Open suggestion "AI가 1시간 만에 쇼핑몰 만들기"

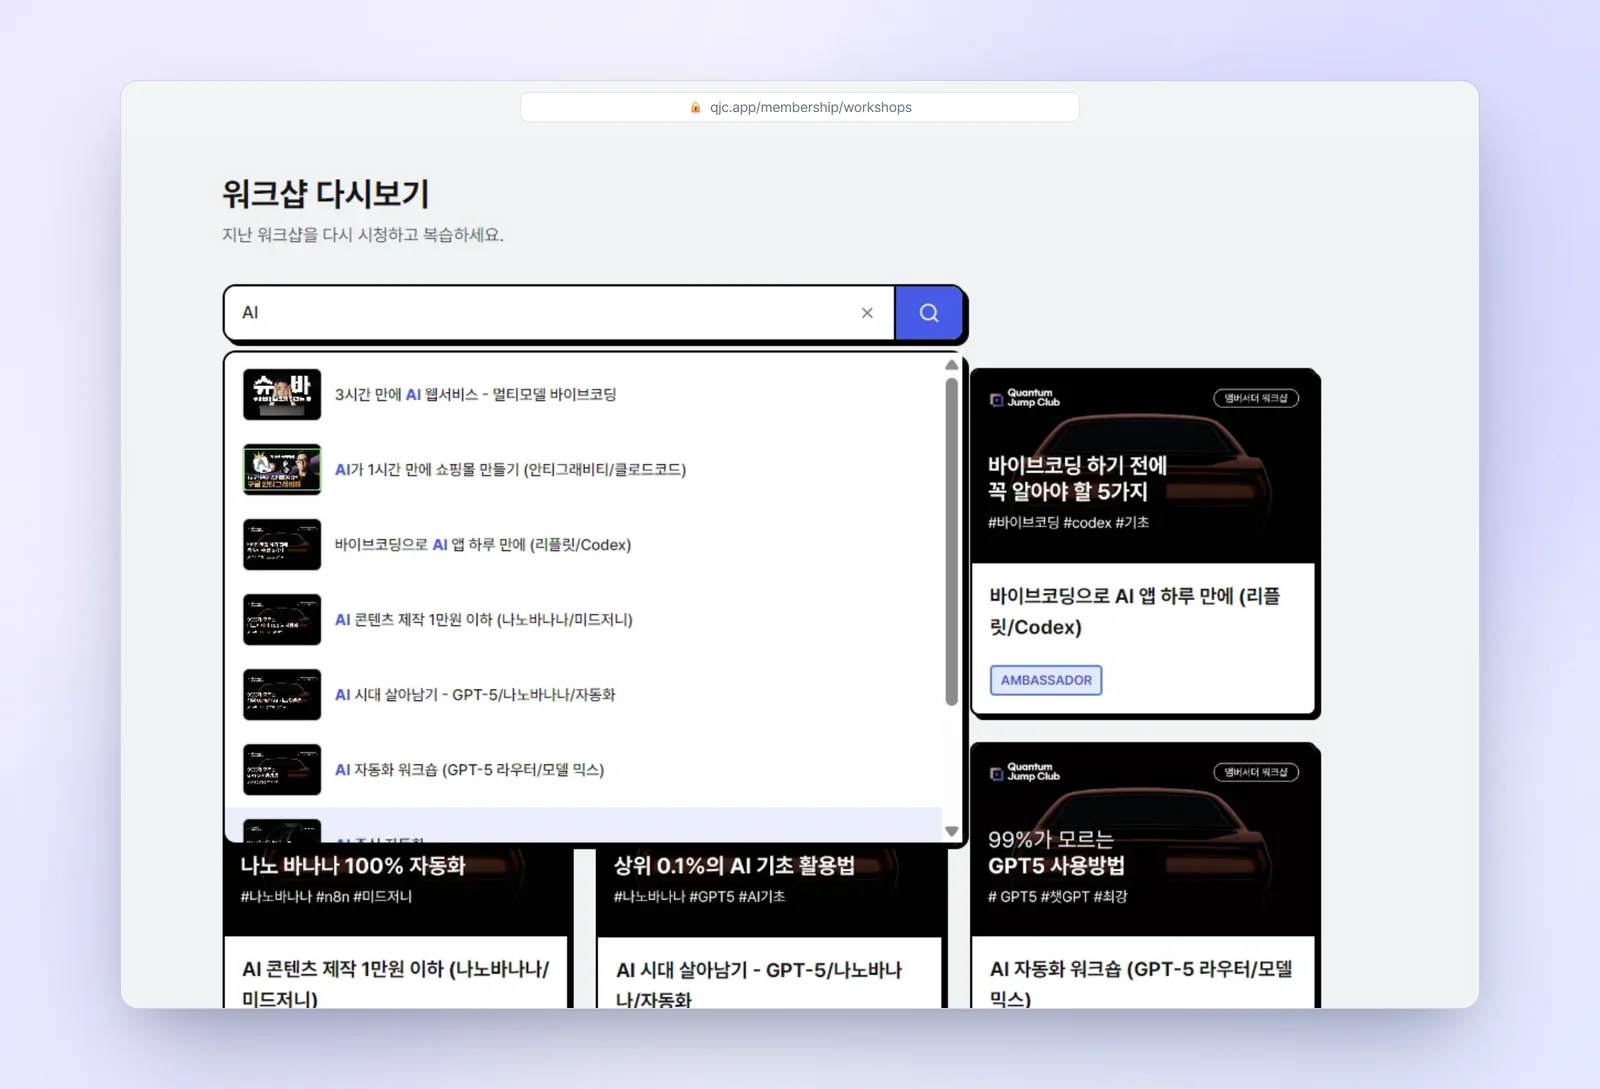tap(584, 469)
